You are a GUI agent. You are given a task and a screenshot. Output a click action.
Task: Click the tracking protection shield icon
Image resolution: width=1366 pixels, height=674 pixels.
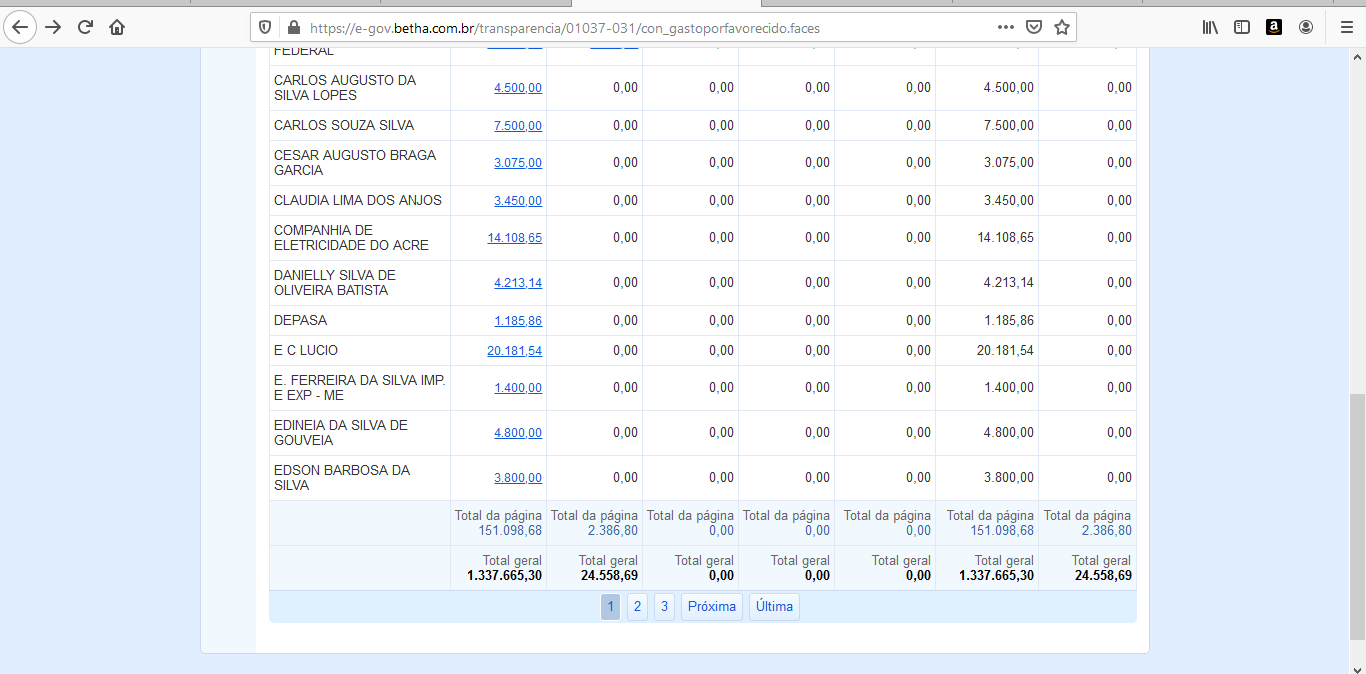tap(265, 27)
